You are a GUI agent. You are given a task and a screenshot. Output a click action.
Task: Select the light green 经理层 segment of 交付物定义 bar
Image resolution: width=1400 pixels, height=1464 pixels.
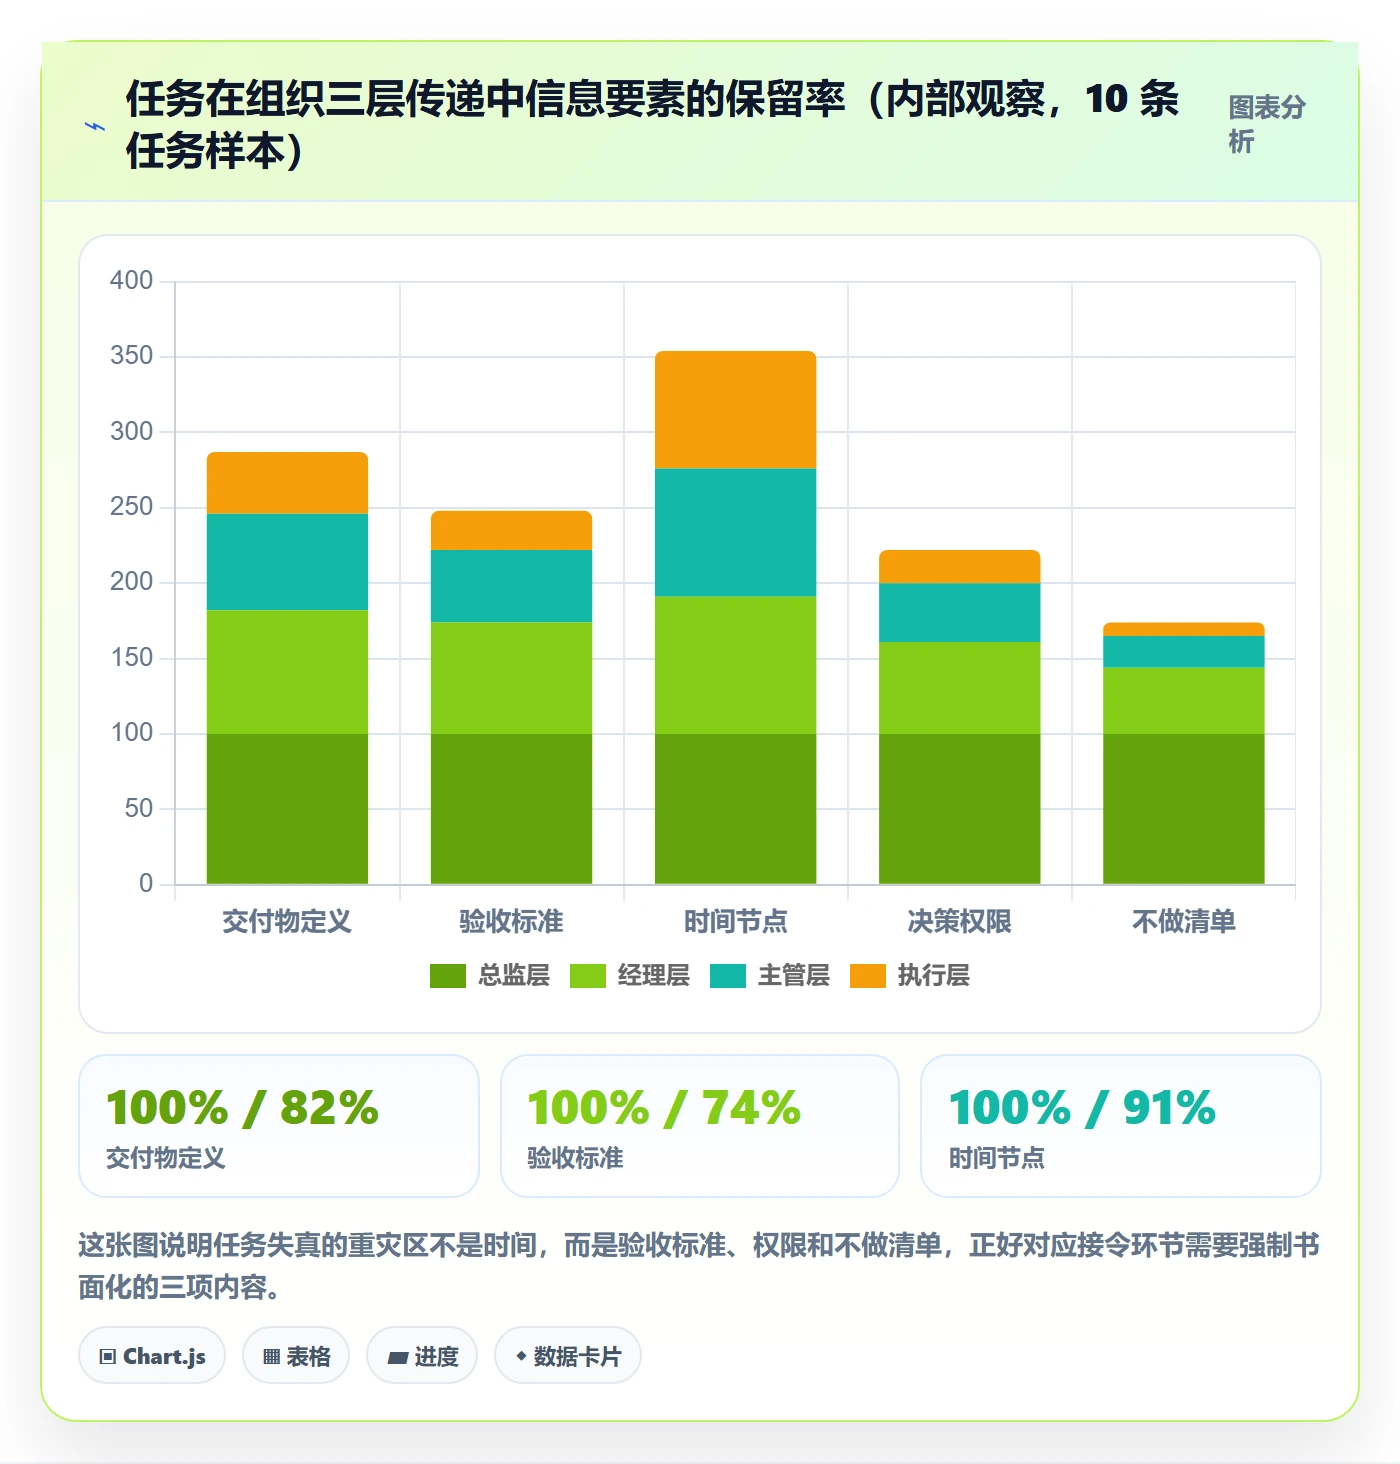pos(288,672)
